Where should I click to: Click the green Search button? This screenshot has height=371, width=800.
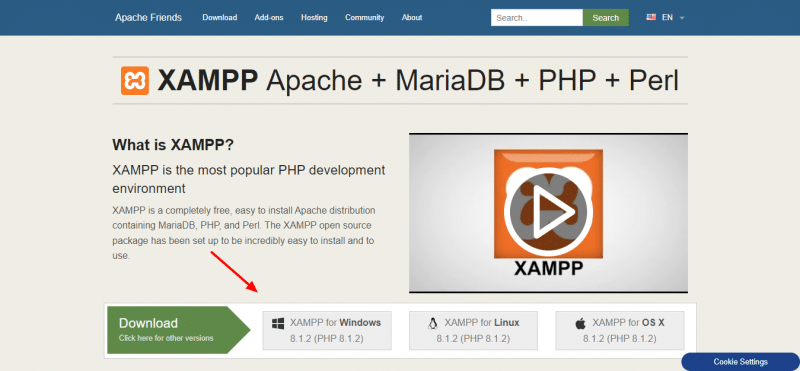coord(606,17)
